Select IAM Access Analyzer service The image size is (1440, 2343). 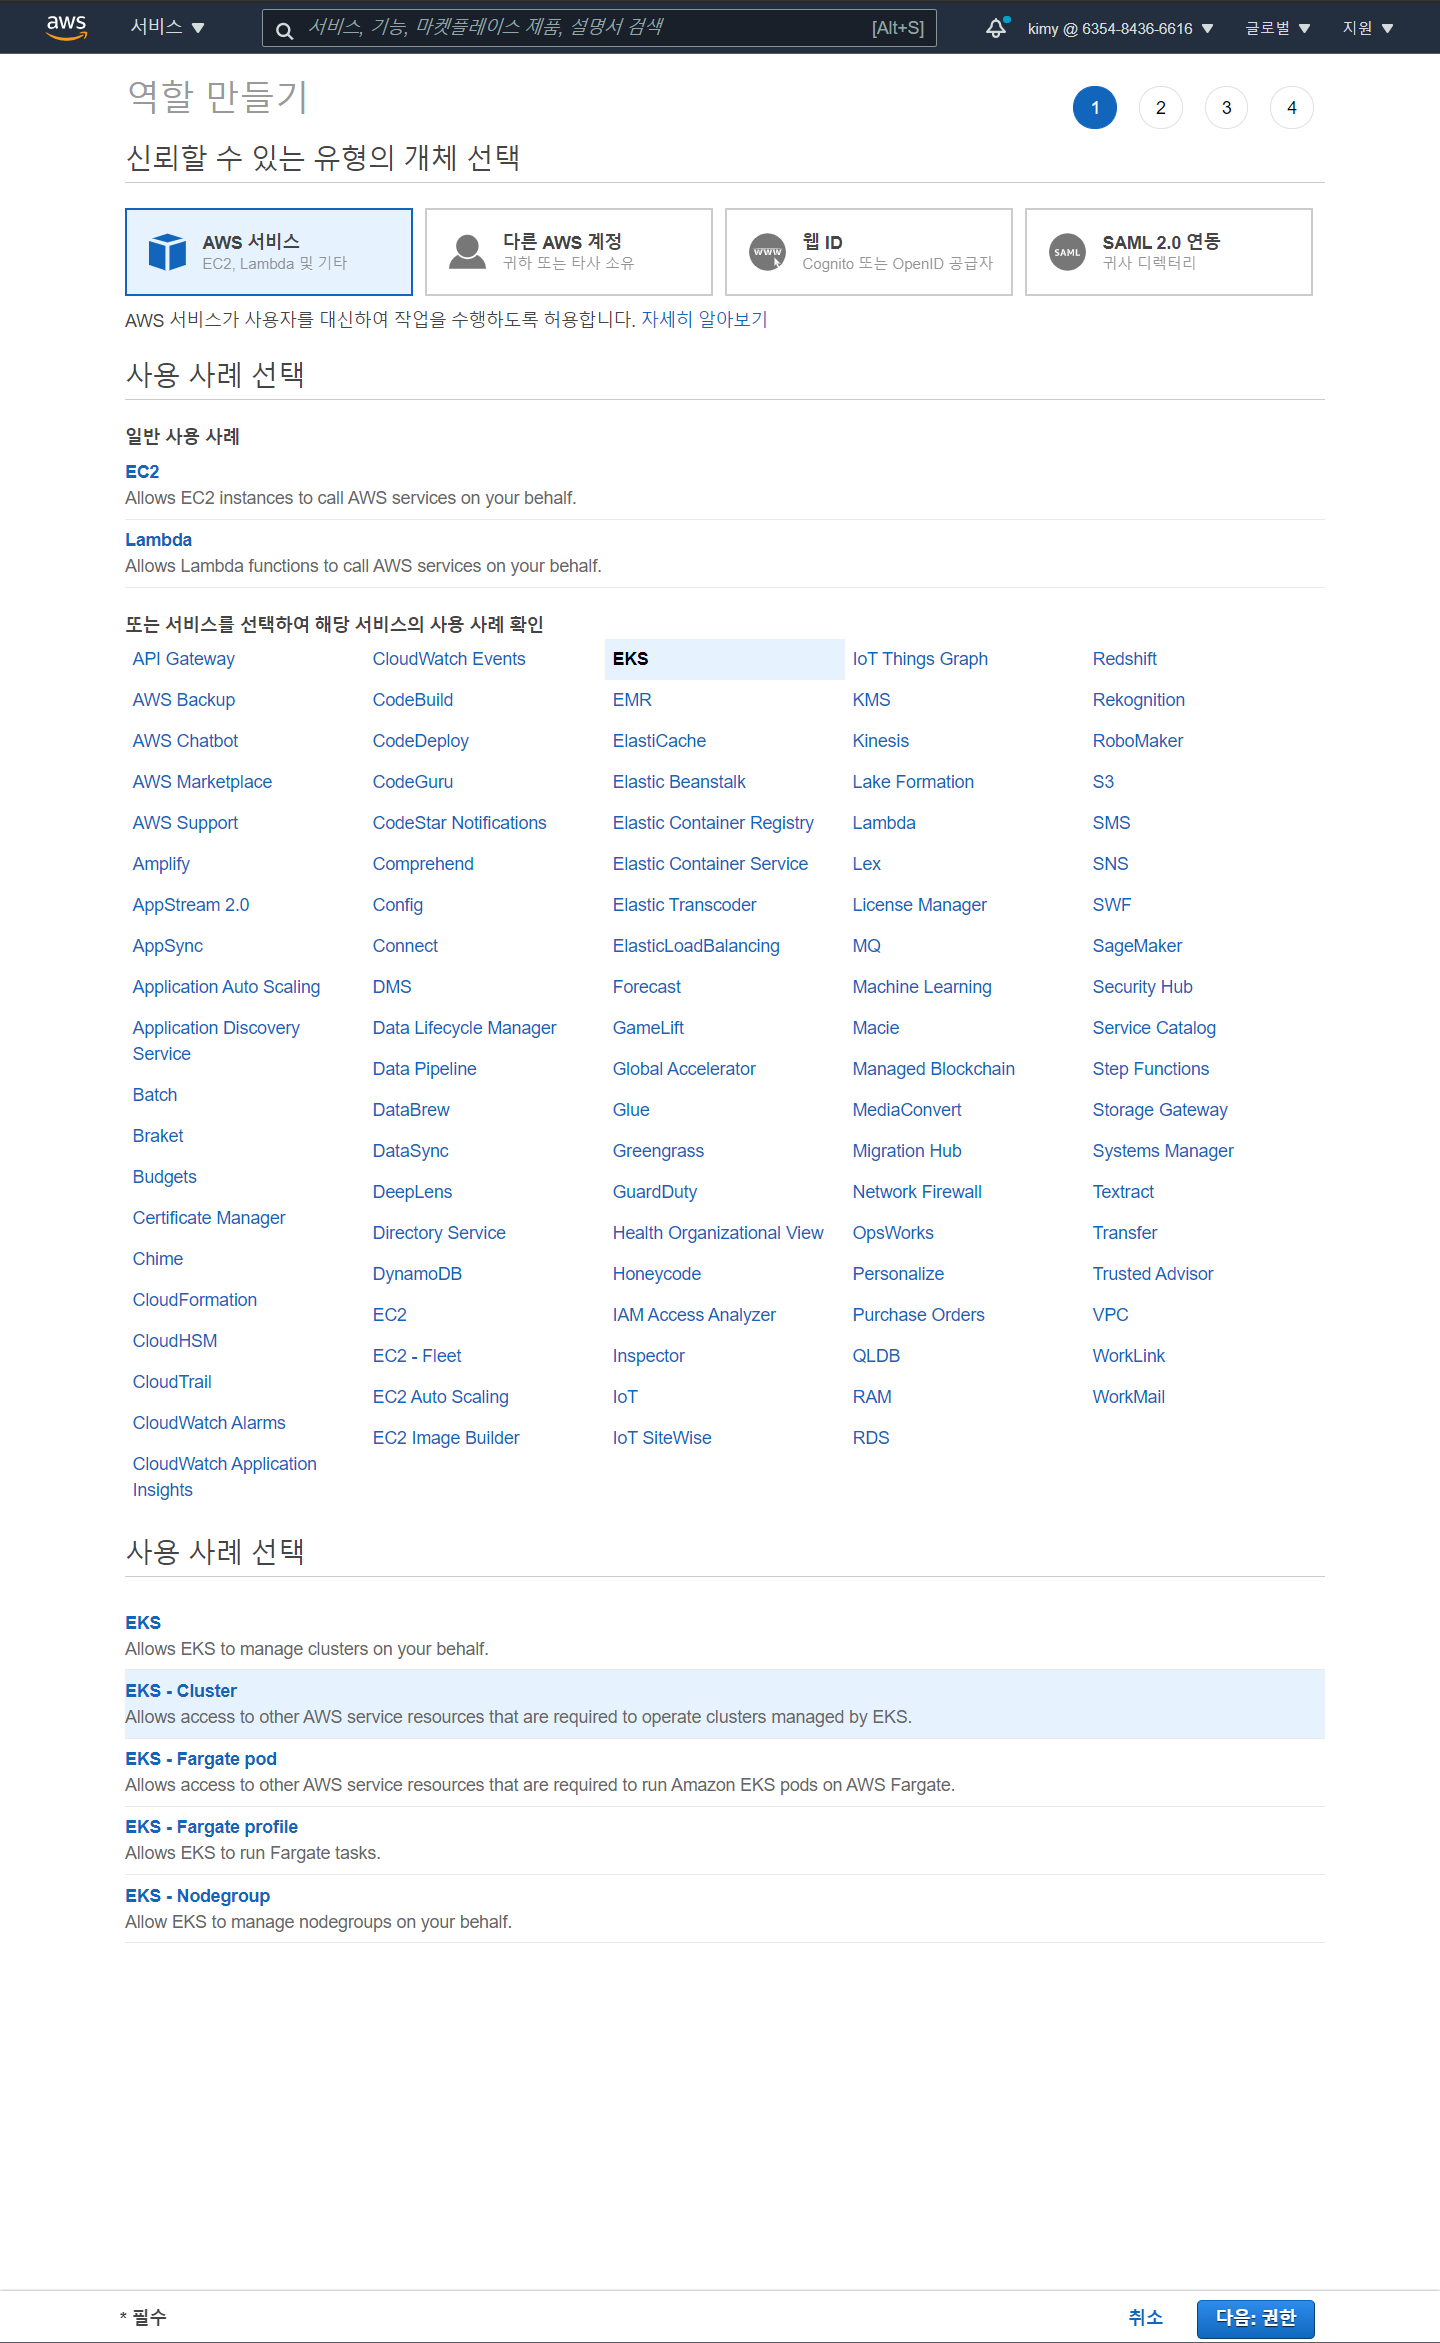(694, 1315)
